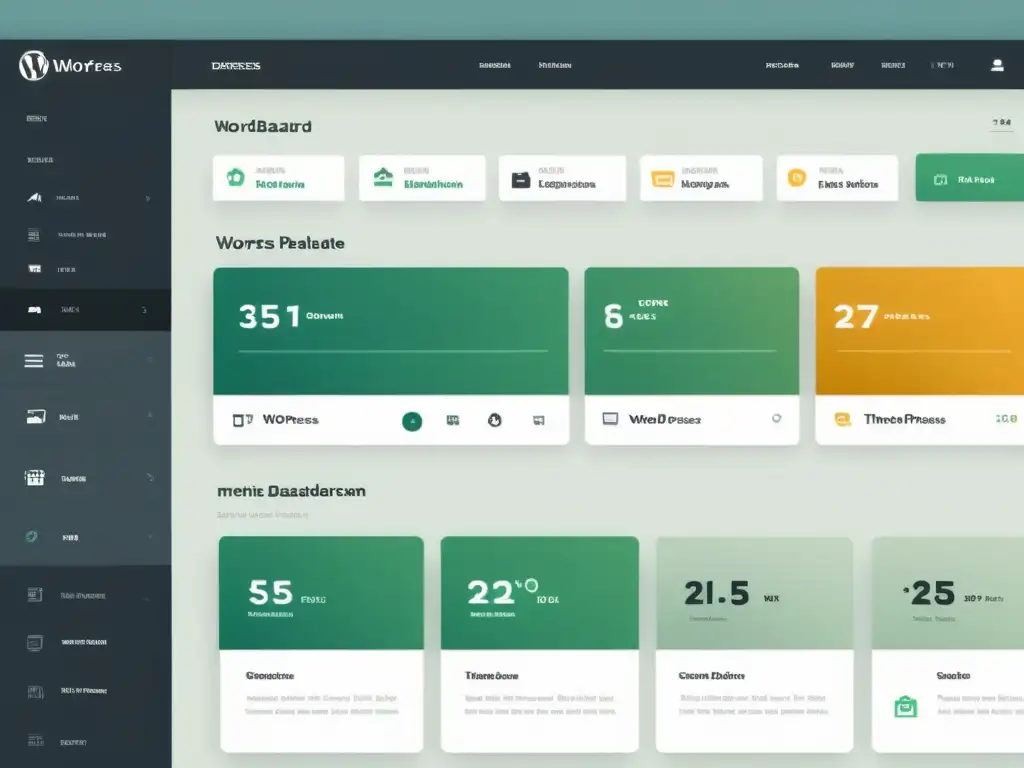Viewport: 1024px width, 768px height.
Task: Click the orange circle icon in fifth shortcut card
Action: coord(797,178)
